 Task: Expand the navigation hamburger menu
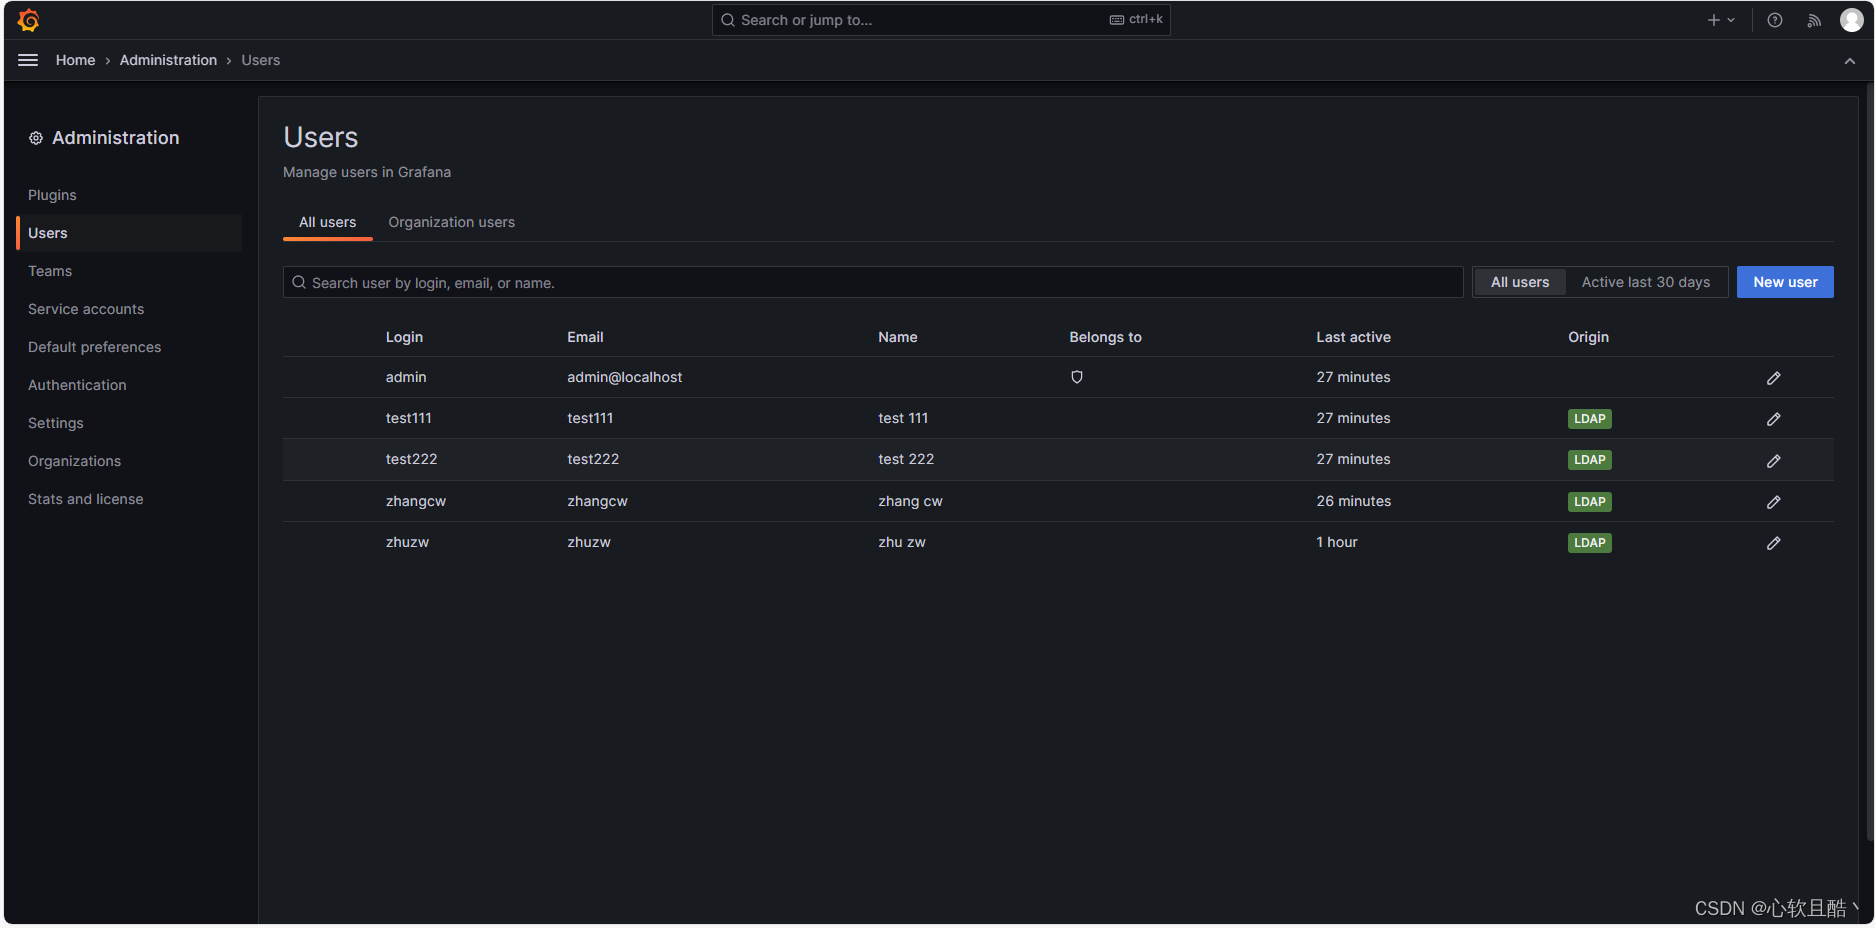(x=28, y=60)
